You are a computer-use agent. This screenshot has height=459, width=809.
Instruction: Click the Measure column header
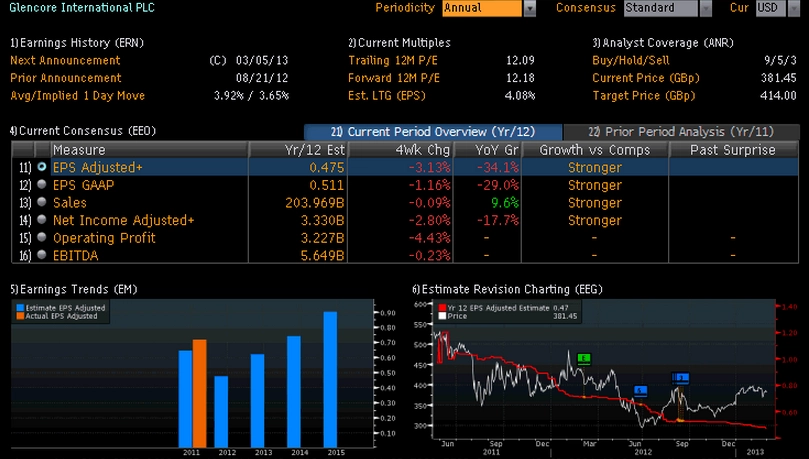(x=149, y=150)
